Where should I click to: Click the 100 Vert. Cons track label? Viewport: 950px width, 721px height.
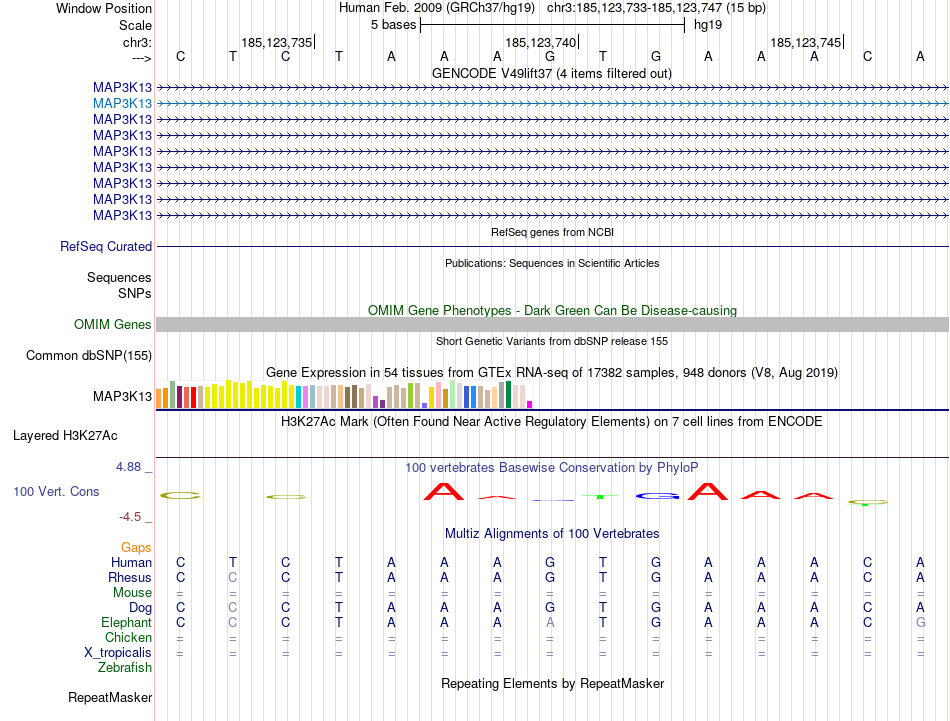click(56, 491)
